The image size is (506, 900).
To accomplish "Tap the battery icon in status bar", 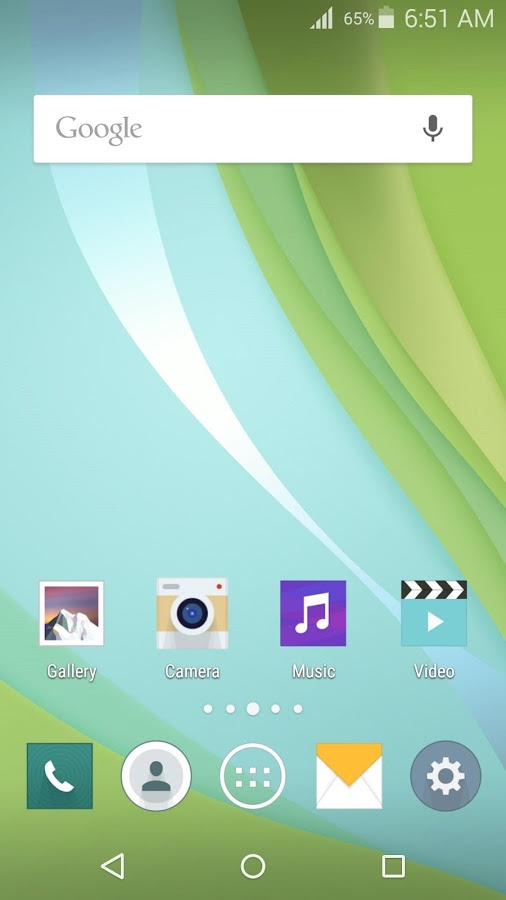I will coord(387,18).
